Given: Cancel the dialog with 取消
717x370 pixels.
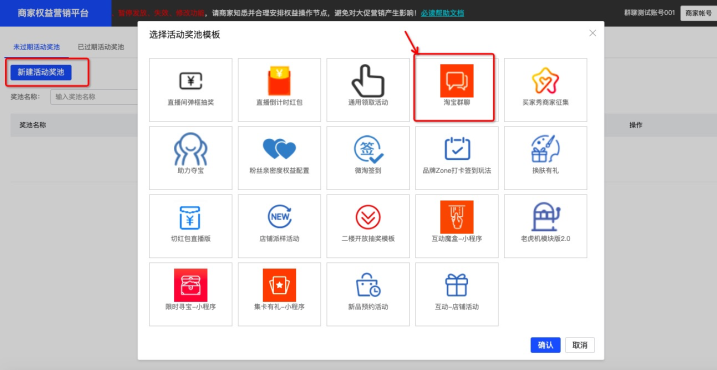Looking at the screenshot, I should (580, 345).
